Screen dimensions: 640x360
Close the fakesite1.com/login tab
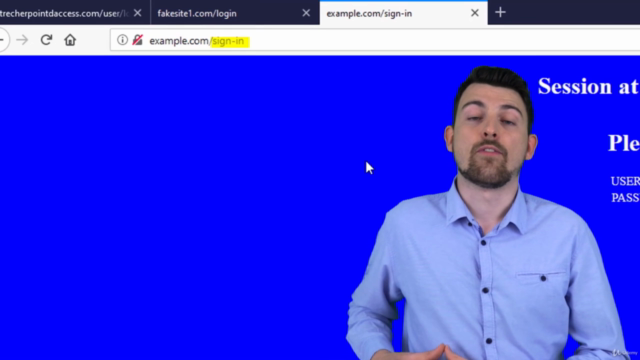pyautogui.click(x=306, y=13)
